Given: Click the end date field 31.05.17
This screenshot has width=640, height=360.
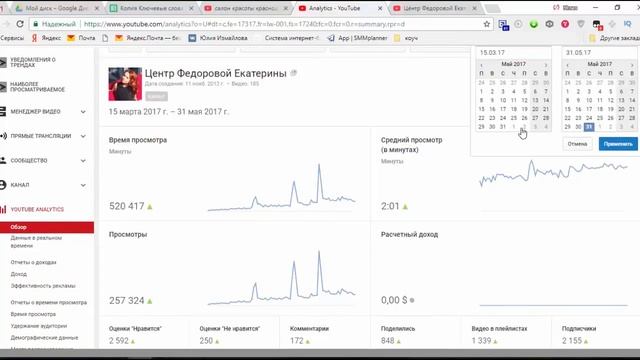Looking at the screenshot, I should (x=600, y=53).
